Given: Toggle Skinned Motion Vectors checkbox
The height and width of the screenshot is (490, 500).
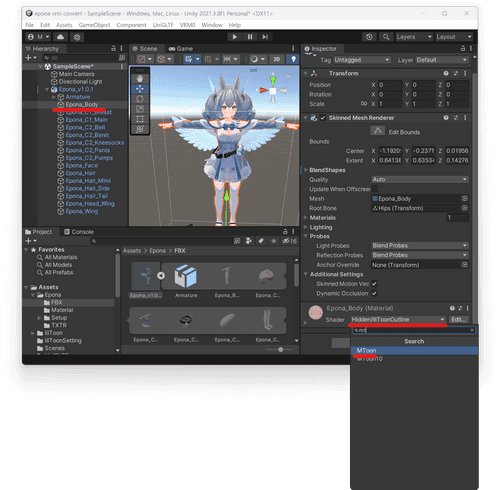Looking at the screenshot, I should 374,284.
